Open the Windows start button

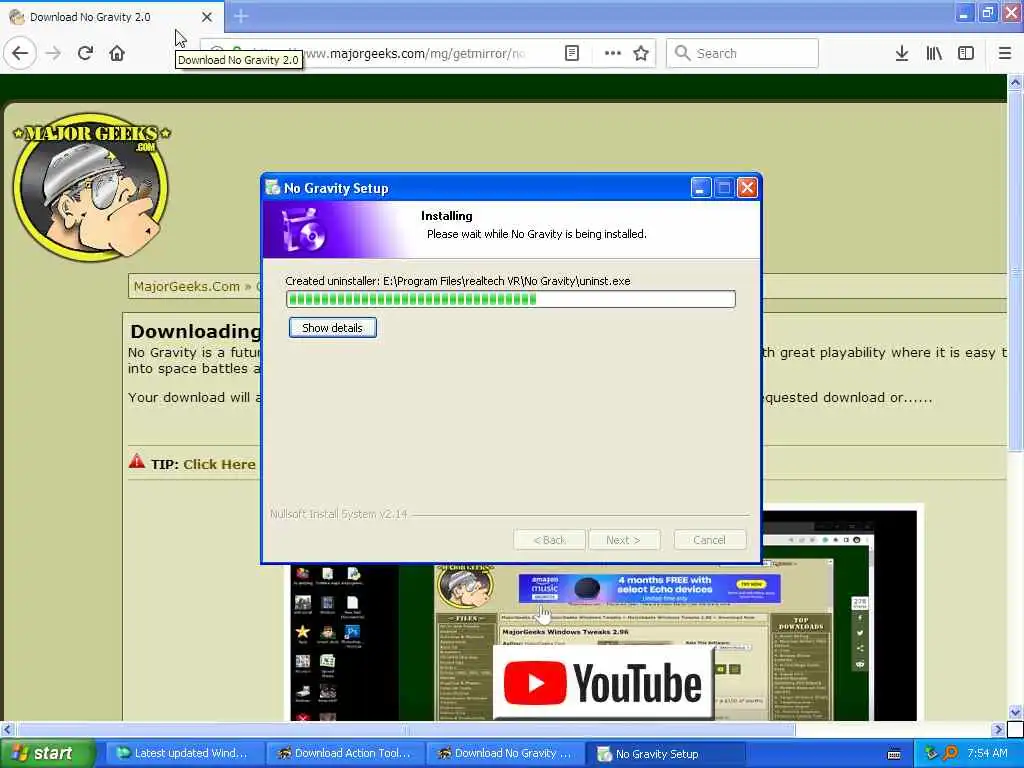[x=46, y=754]
